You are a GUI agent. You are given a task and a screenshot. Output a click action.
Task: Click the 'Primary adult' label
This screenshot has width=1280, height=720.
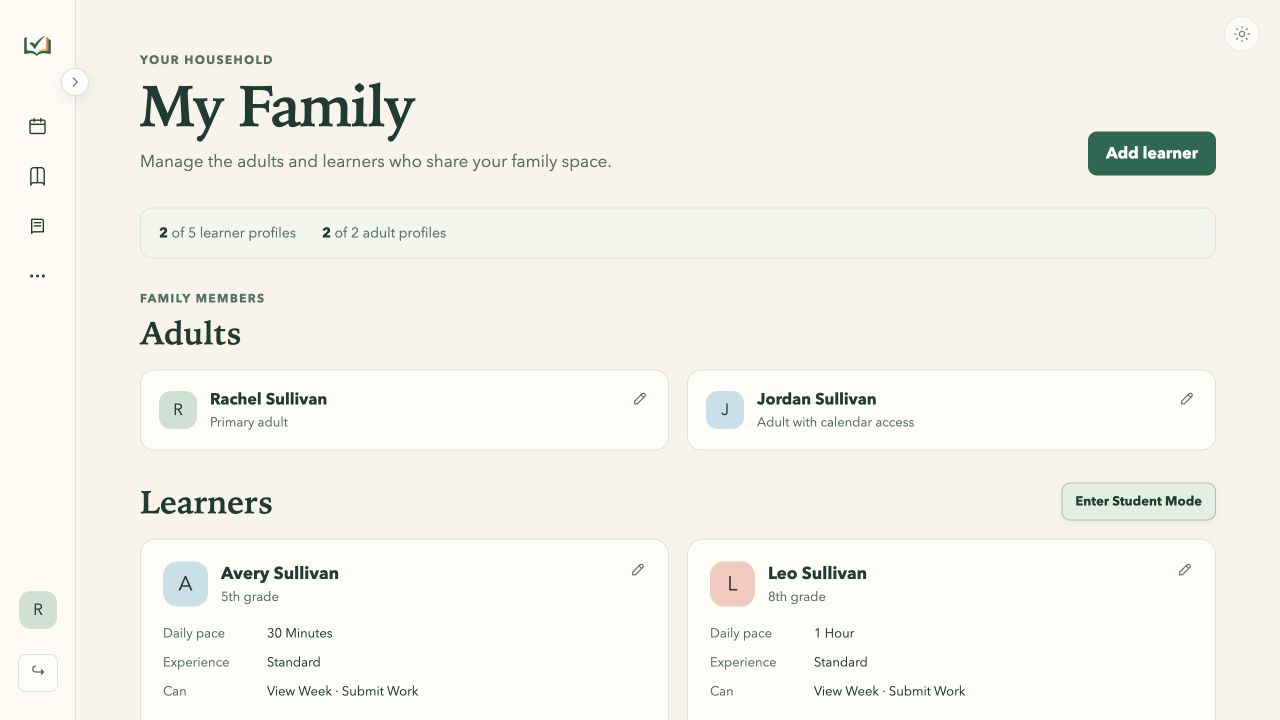pyautogui.click(x=249, y=422)
